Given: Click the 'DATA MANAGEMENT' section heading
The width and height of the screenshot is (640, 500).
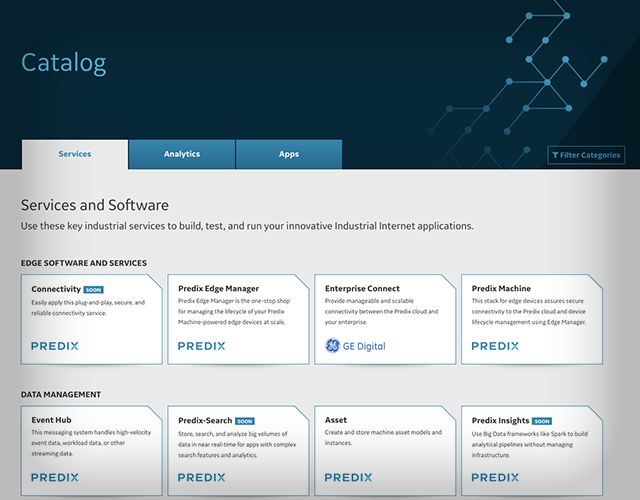Looking at the screenshot, I should click(x=61, y=394).
